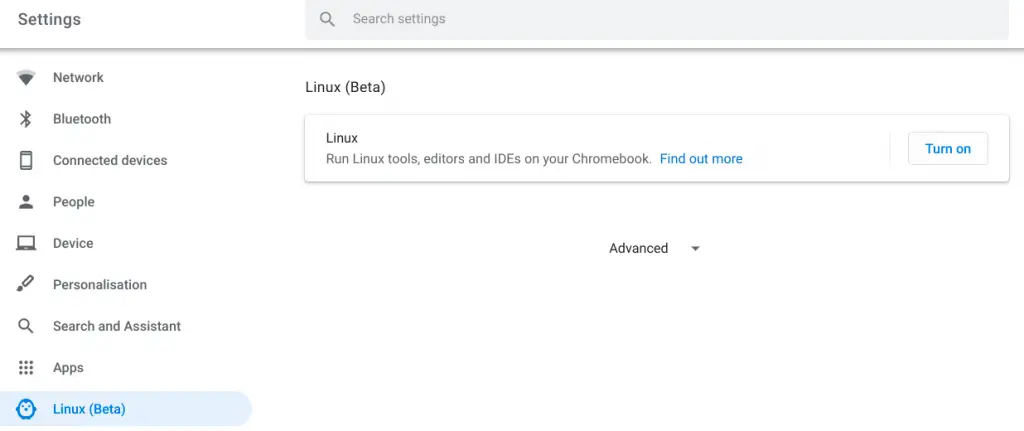Click the magnifier icon in search bar
This screenshot has width=1024, height=431.
click(327, 19)
